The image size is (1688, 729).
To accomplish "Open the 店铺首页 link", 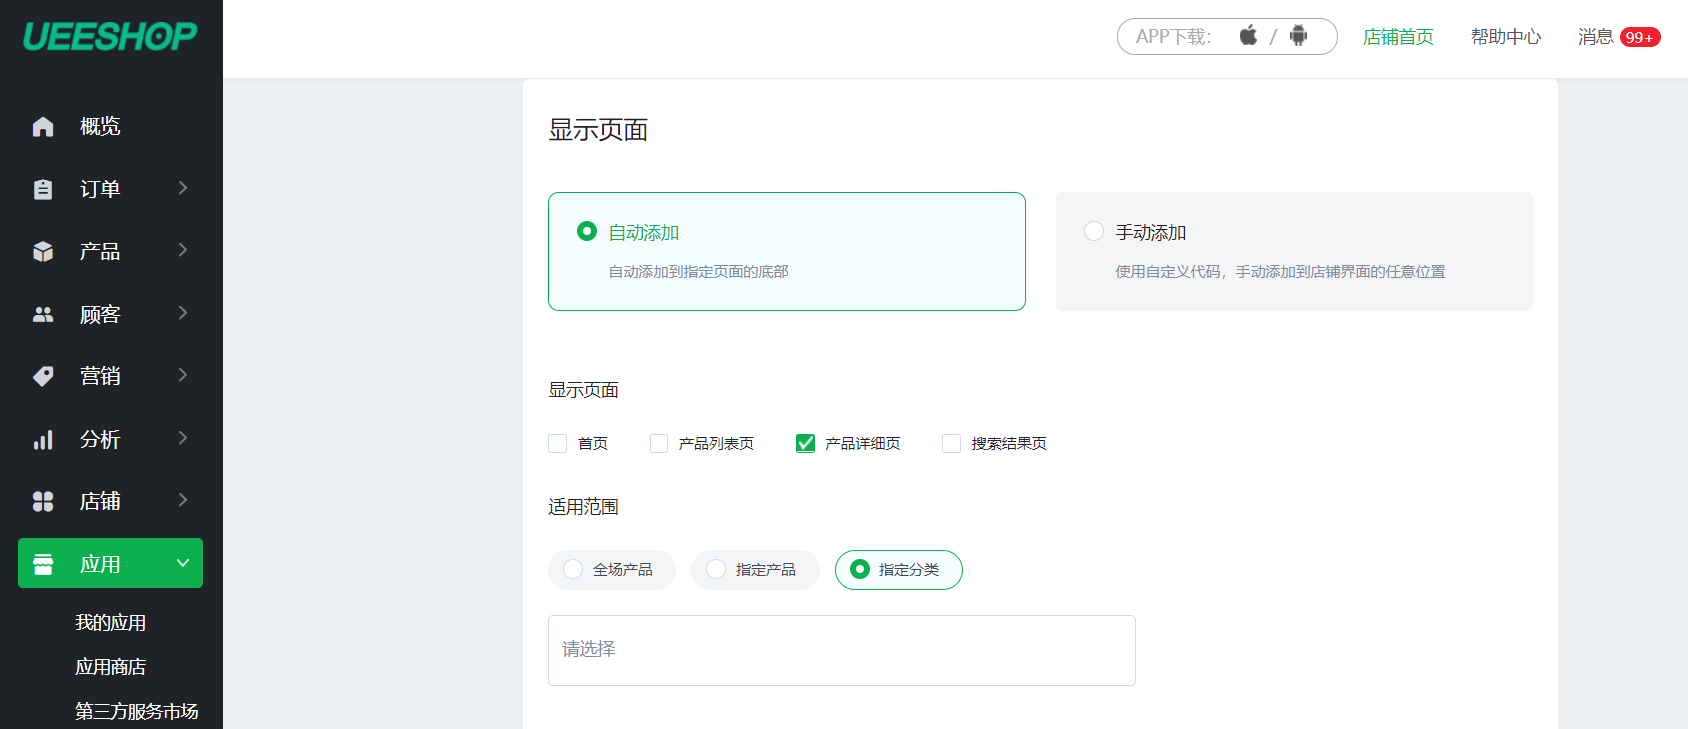I will coord(1398,37).
